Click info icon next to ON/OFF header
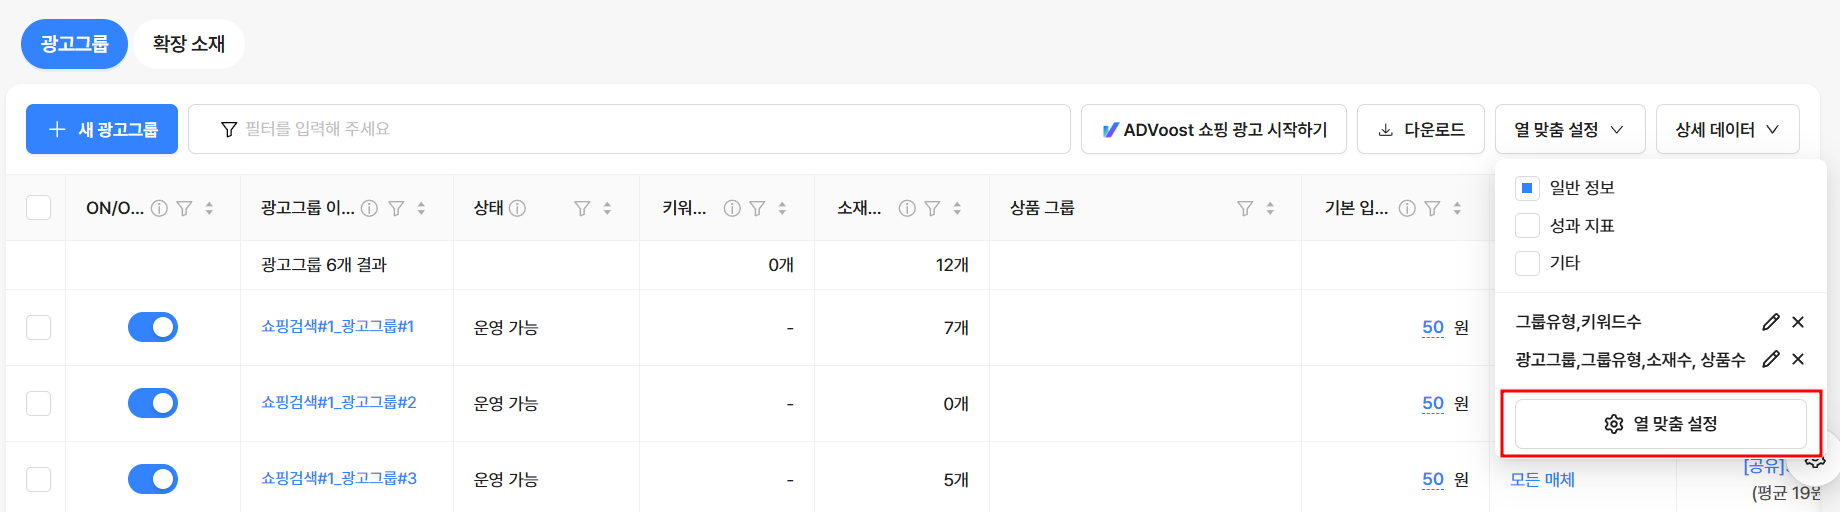The height and width of the screenshot is (512, 1840). [159, 208]
